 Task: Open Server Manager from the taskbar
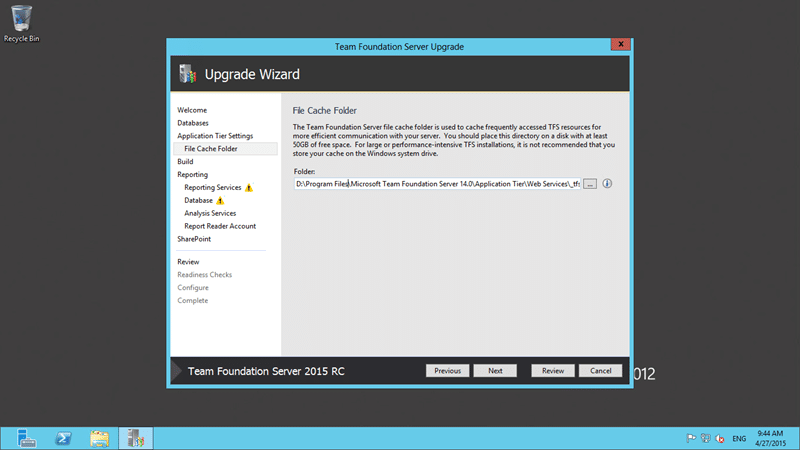tap(26, 438)
